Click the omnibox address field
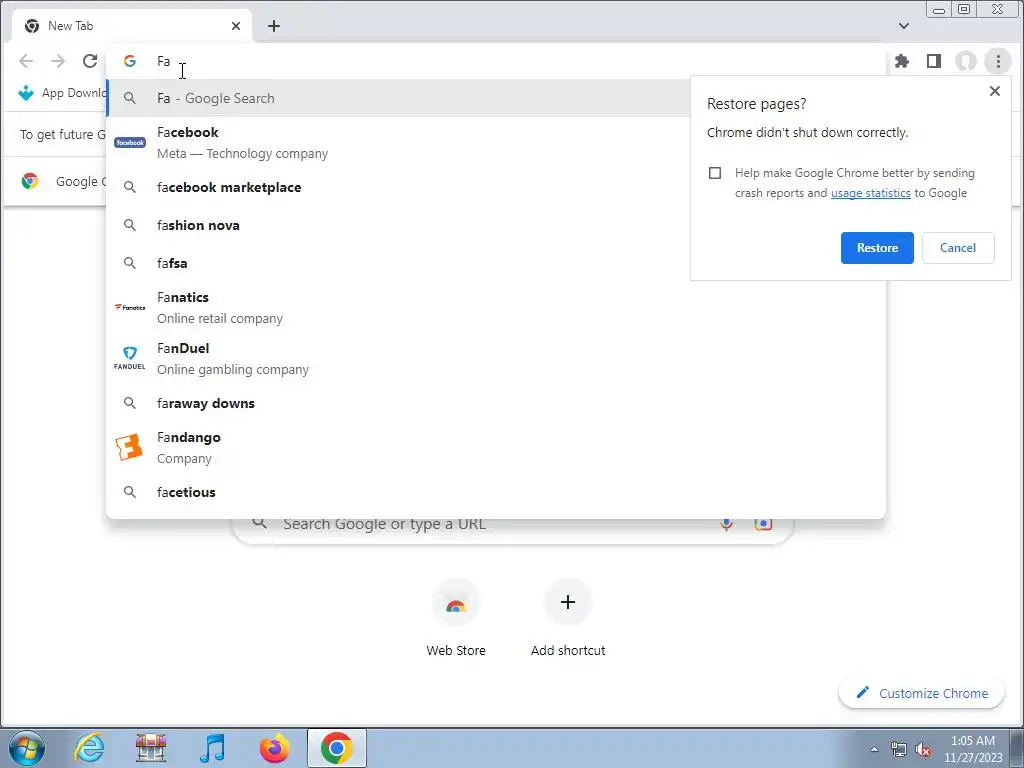Viewport: 1024px width, 768px height. (496, 61)
